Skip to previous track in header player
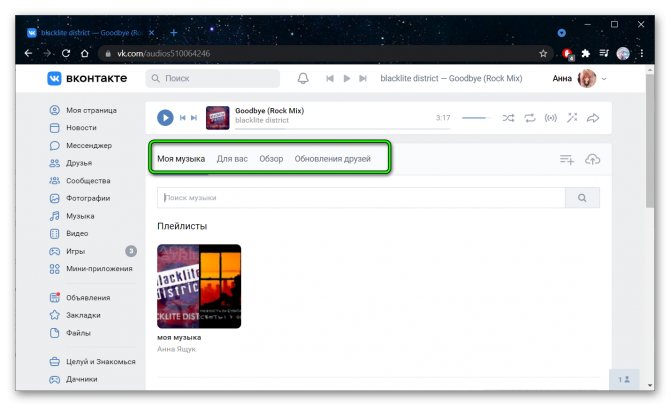The image size is (670, 406). point(330,78)
